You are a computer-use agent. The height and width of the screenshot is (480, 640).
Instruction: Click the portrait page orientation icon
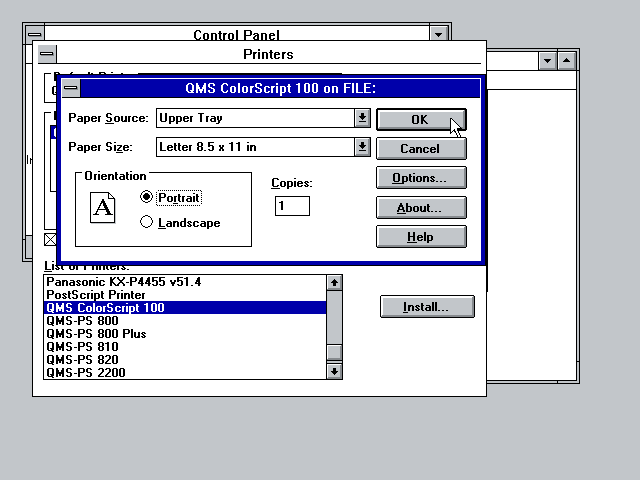[102, 207]
